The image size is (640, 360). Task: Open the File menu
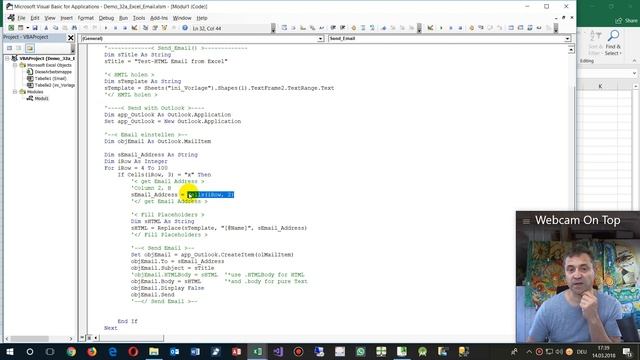tap(21, 18)
